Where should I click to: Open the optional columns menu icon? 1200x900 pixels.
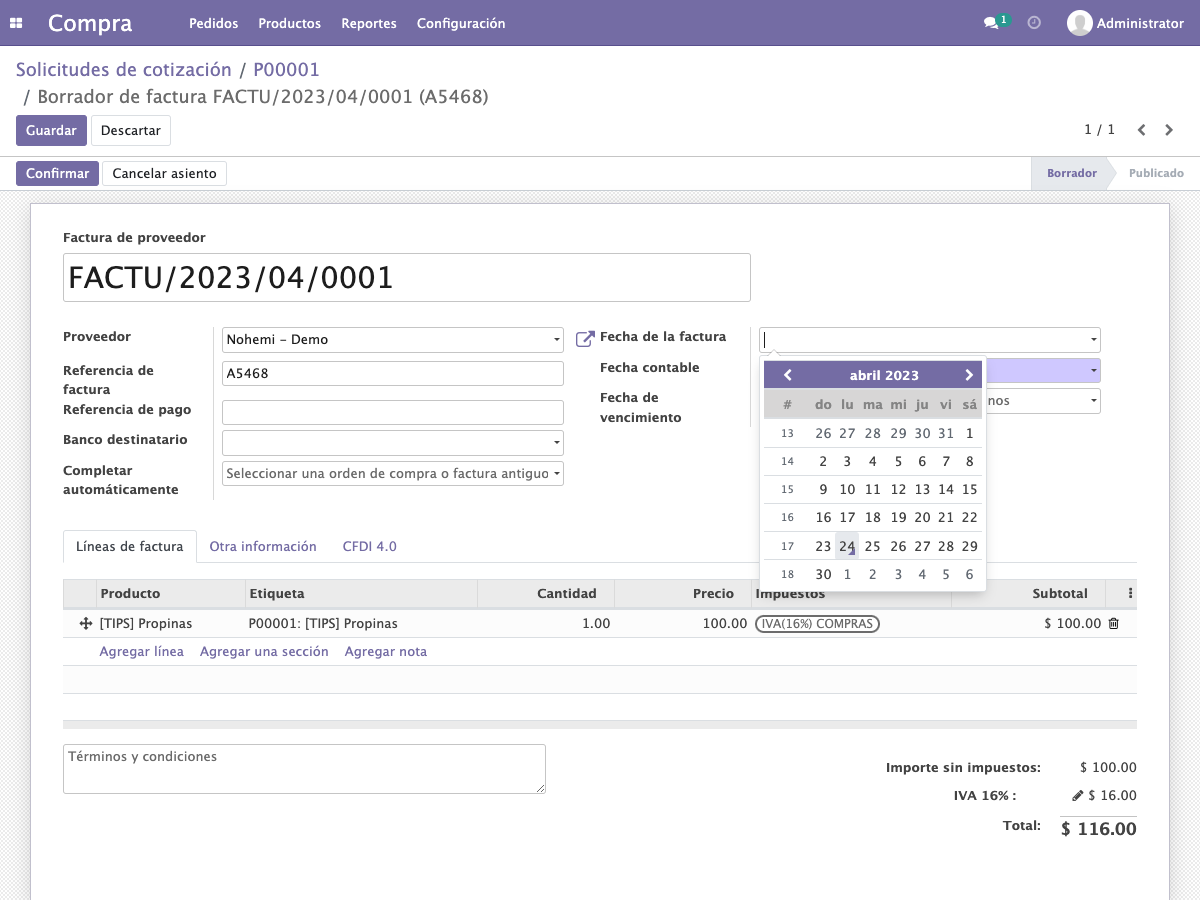[1130, 593]
